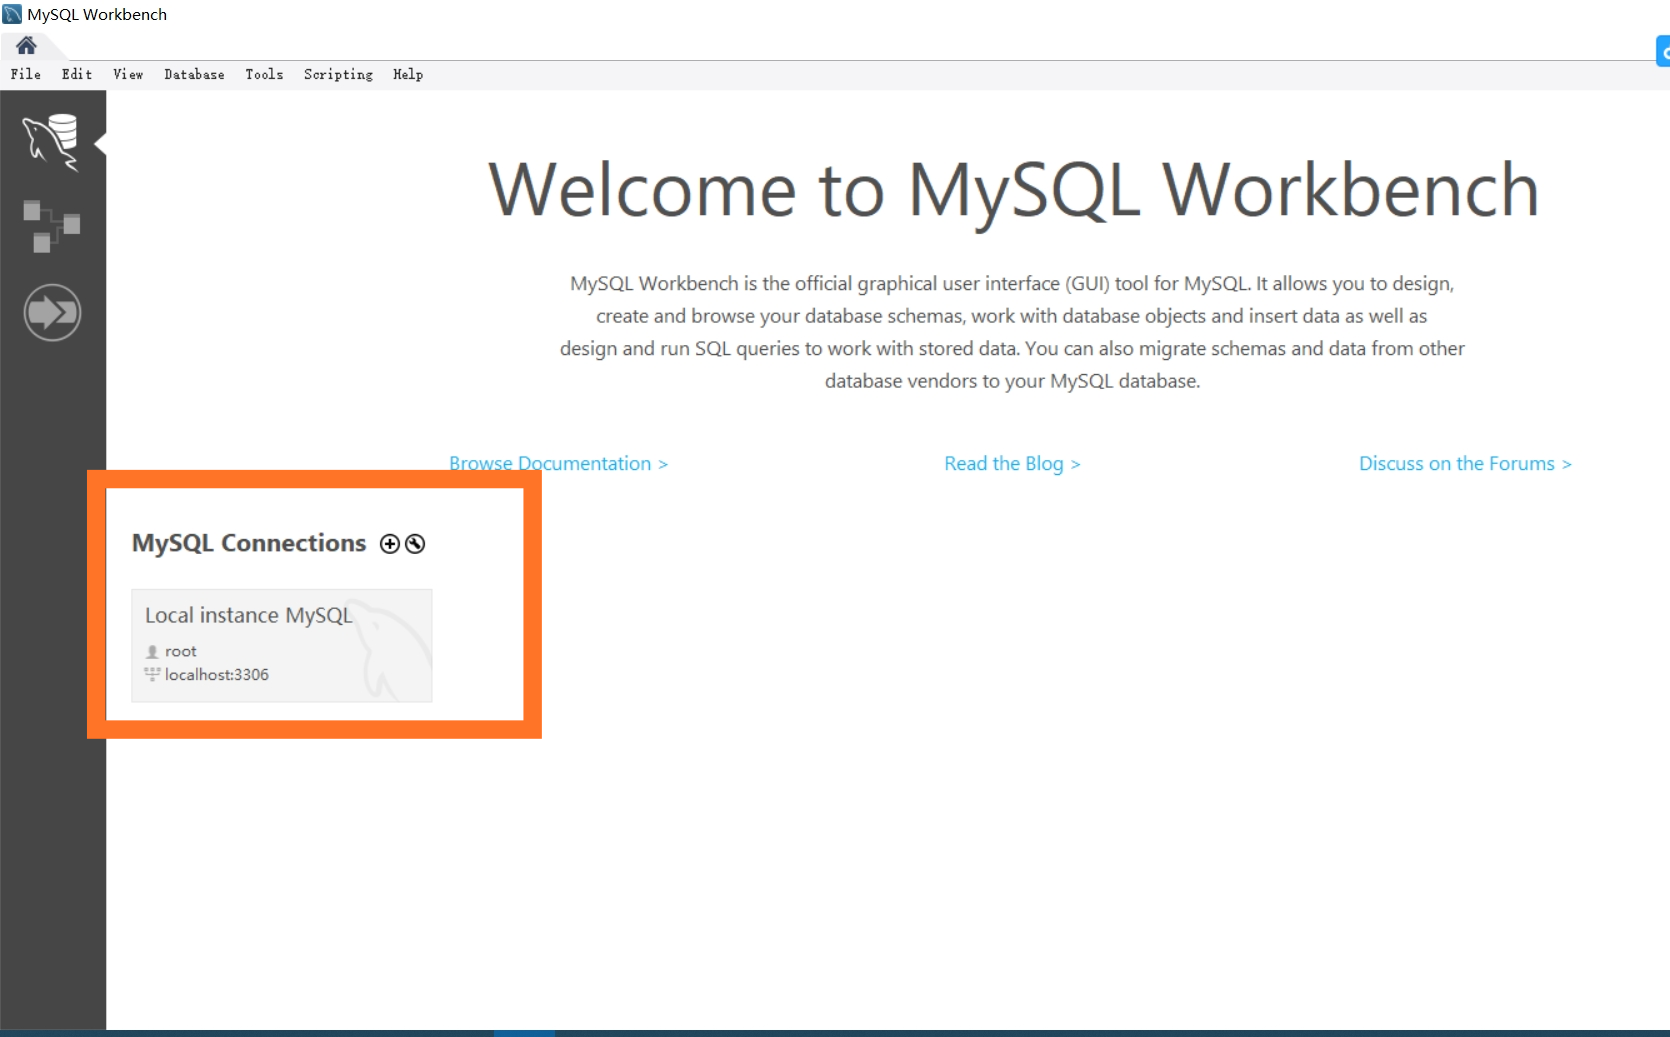Click the user icon beside root
Image resolution: width=1670 pixels, height=1037 pixels.
(x=152, y=651)
